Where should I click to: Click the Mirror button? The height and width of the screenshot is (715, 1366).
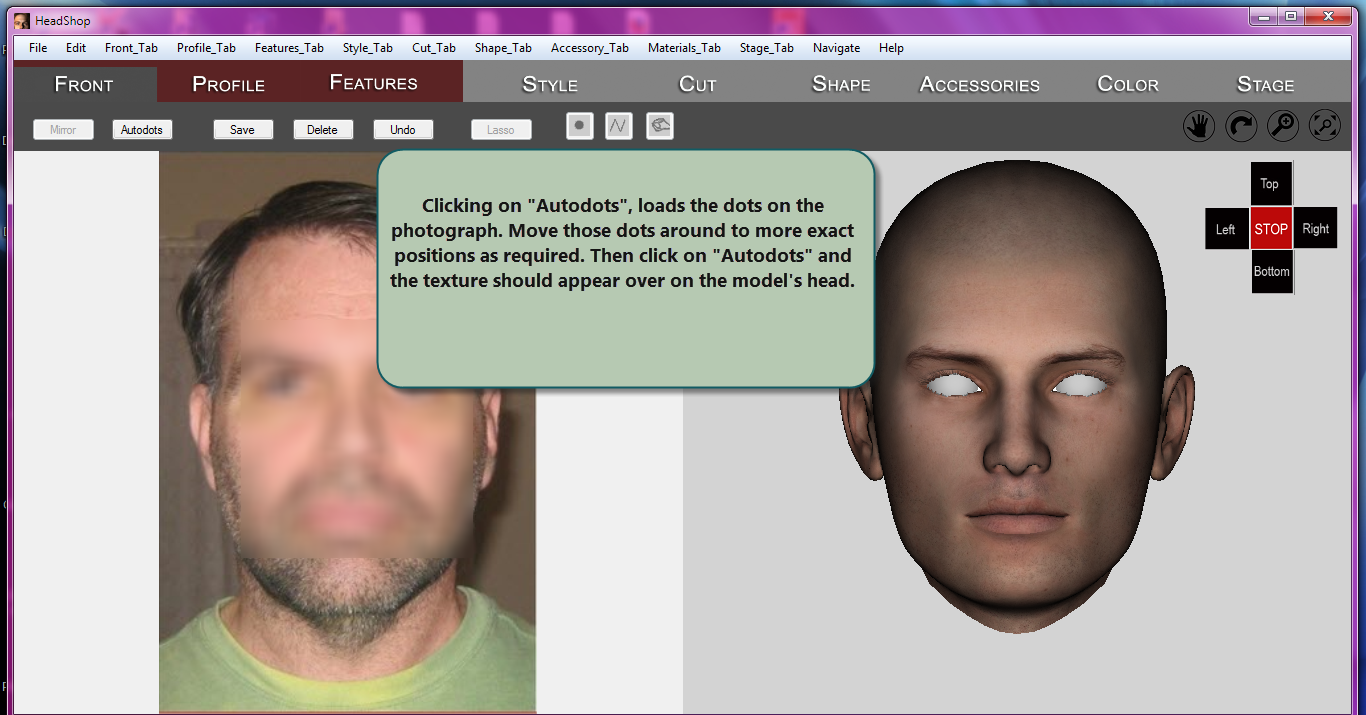[63, 130]
